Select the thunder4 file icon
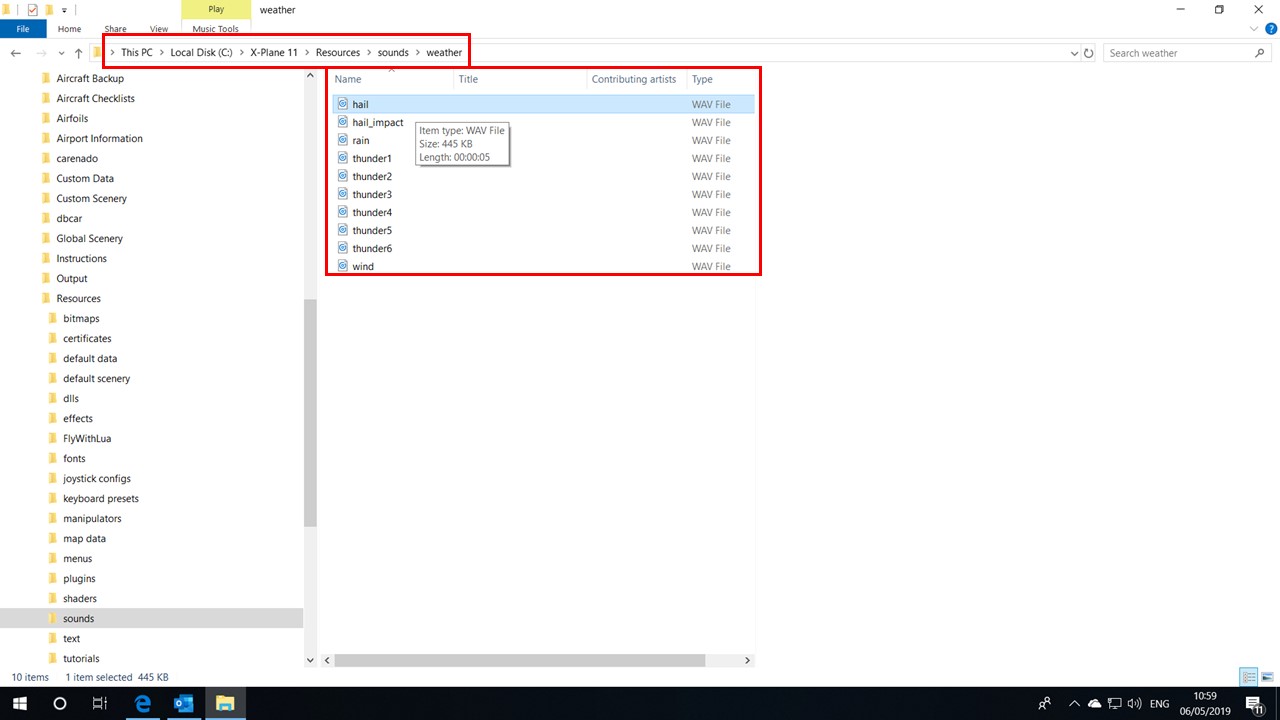This screenshot has width=1280, height=720. click(x=343, y=212)
